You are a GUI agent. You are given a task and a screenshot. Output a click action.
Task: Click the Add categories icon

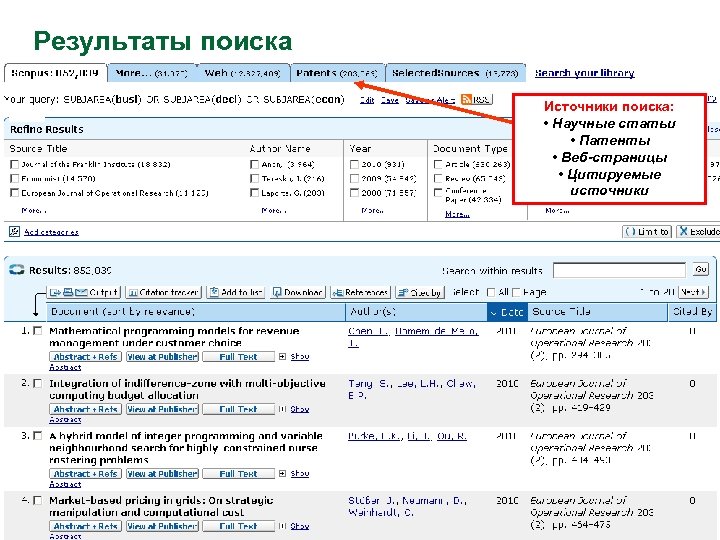14,232
